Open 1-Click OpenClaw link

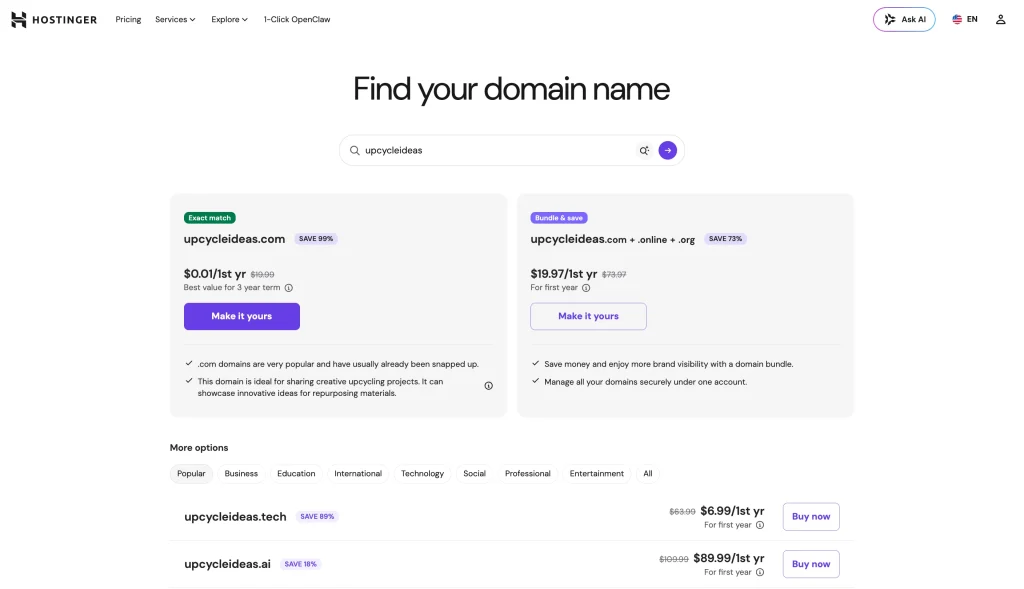coord(296,20)
